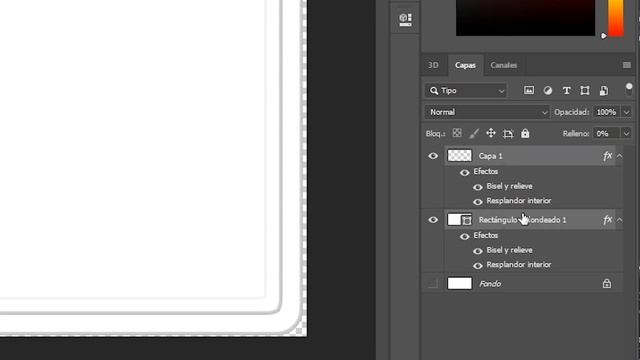640x360 pixels.
Task: Click Bisel y relieve under Rectángulo redondeado 1
Action: (x=509, y=250)
